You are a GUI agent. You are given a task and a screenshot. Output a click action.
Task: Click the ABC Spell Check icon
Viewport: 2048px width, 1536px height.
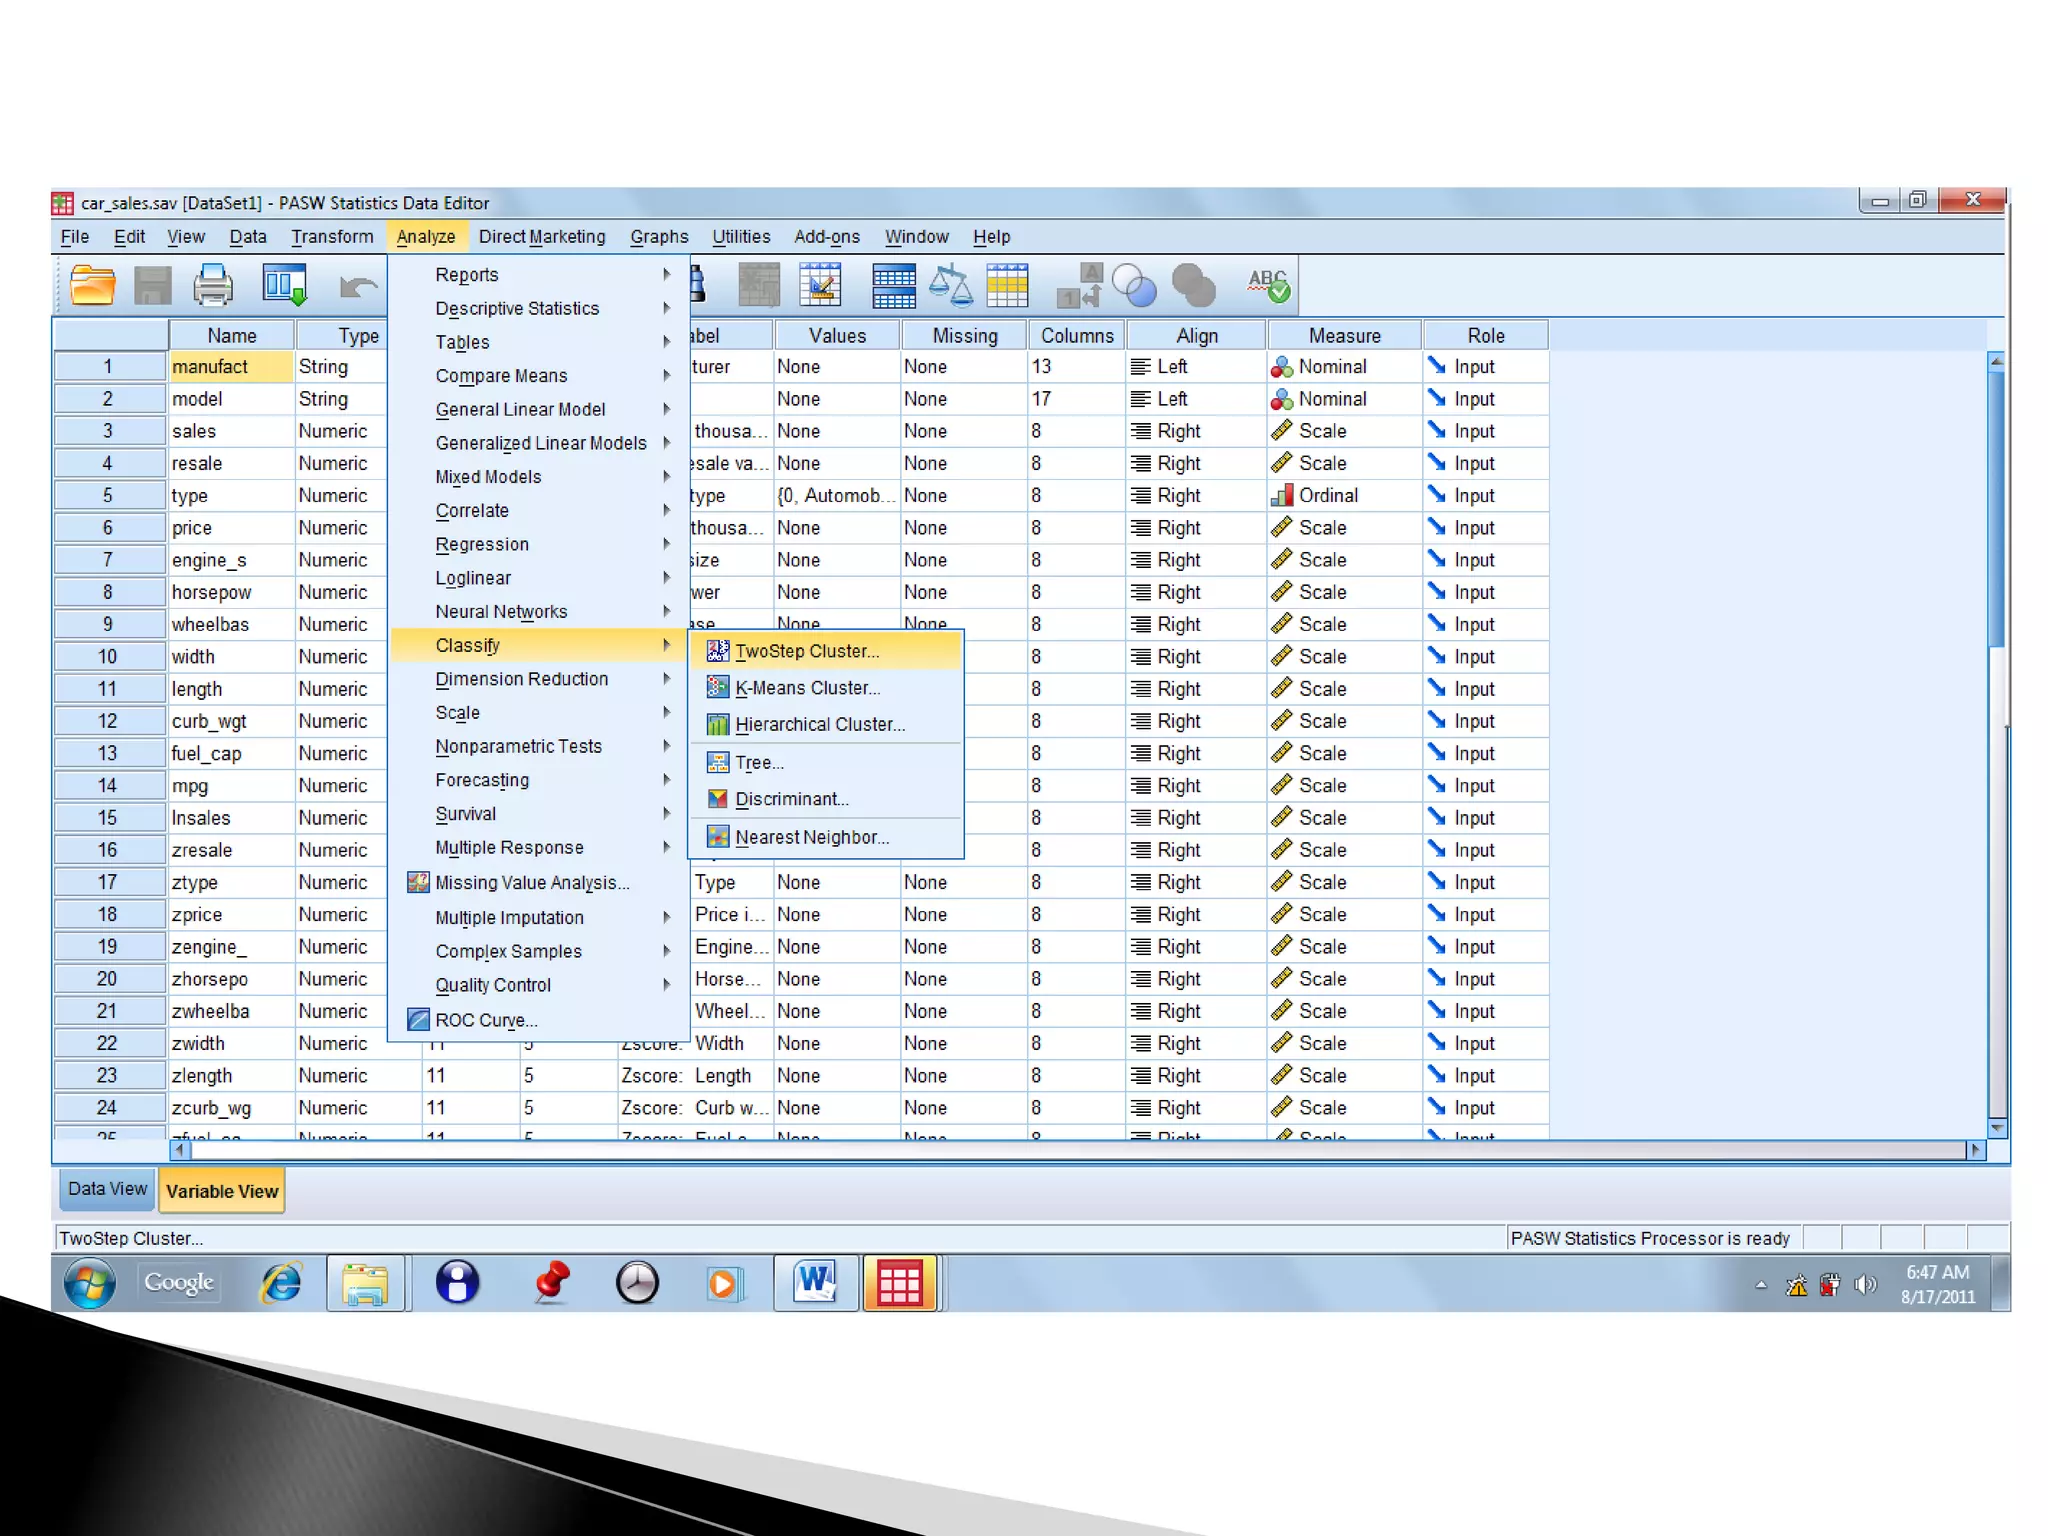pos(1268,286)
